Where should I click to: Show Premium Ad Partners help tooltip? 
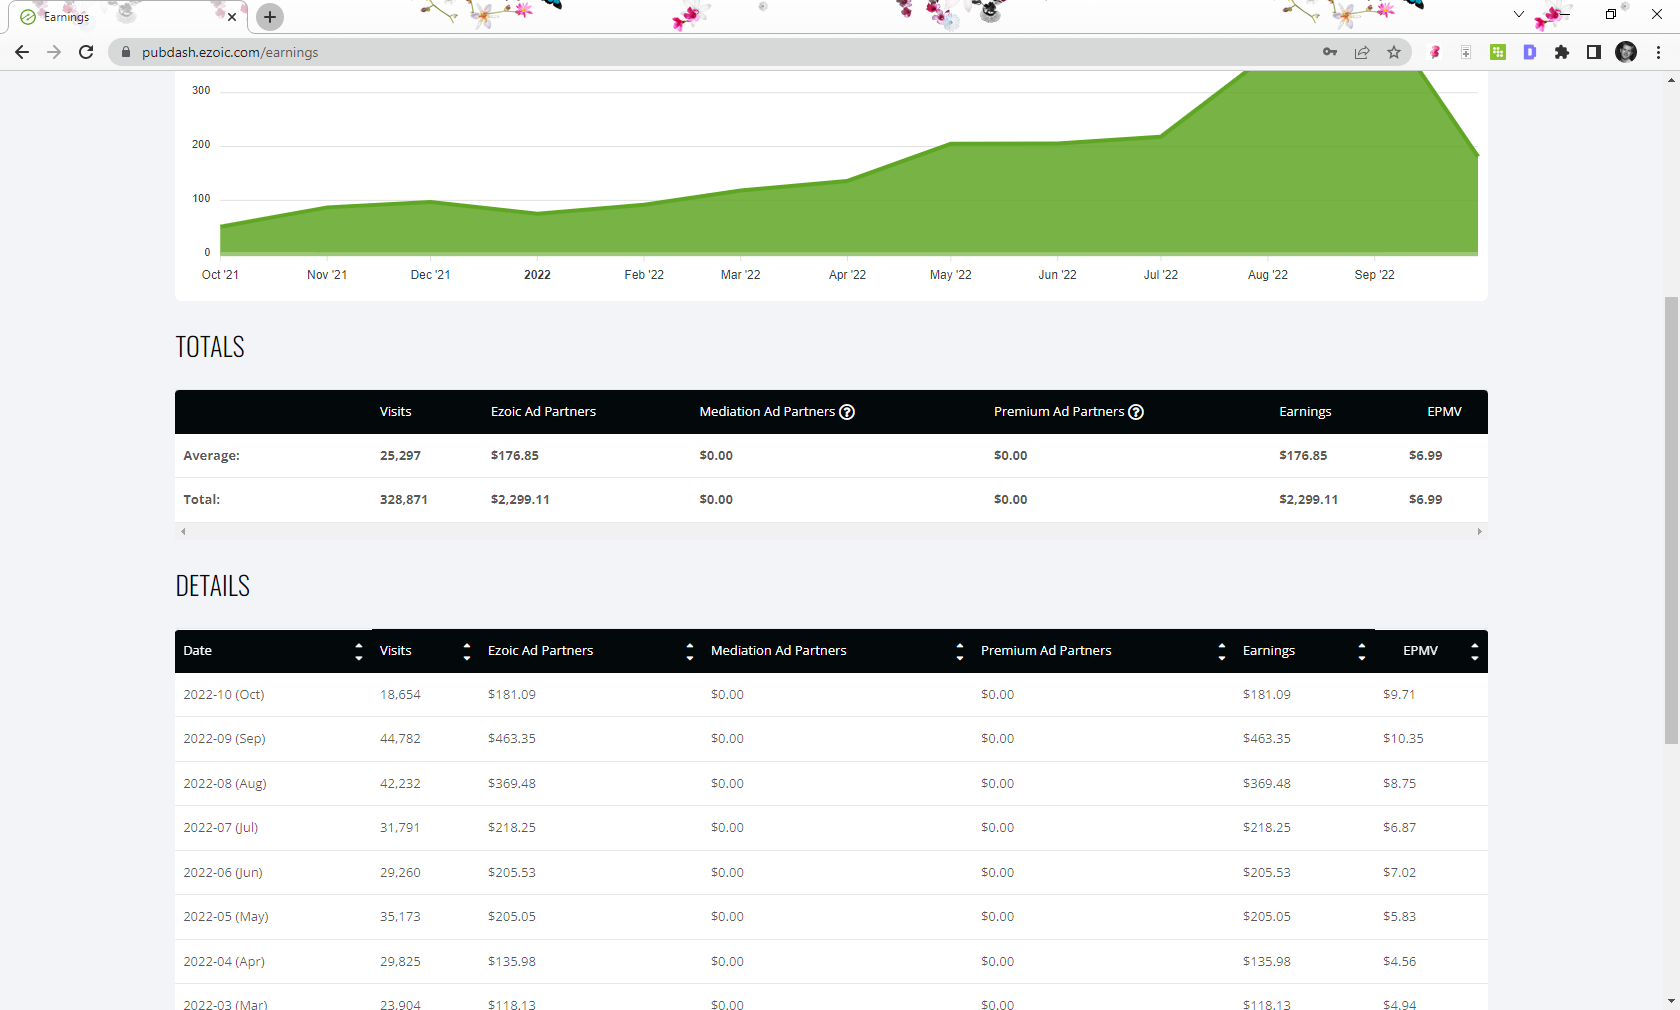pos(1136,412)
